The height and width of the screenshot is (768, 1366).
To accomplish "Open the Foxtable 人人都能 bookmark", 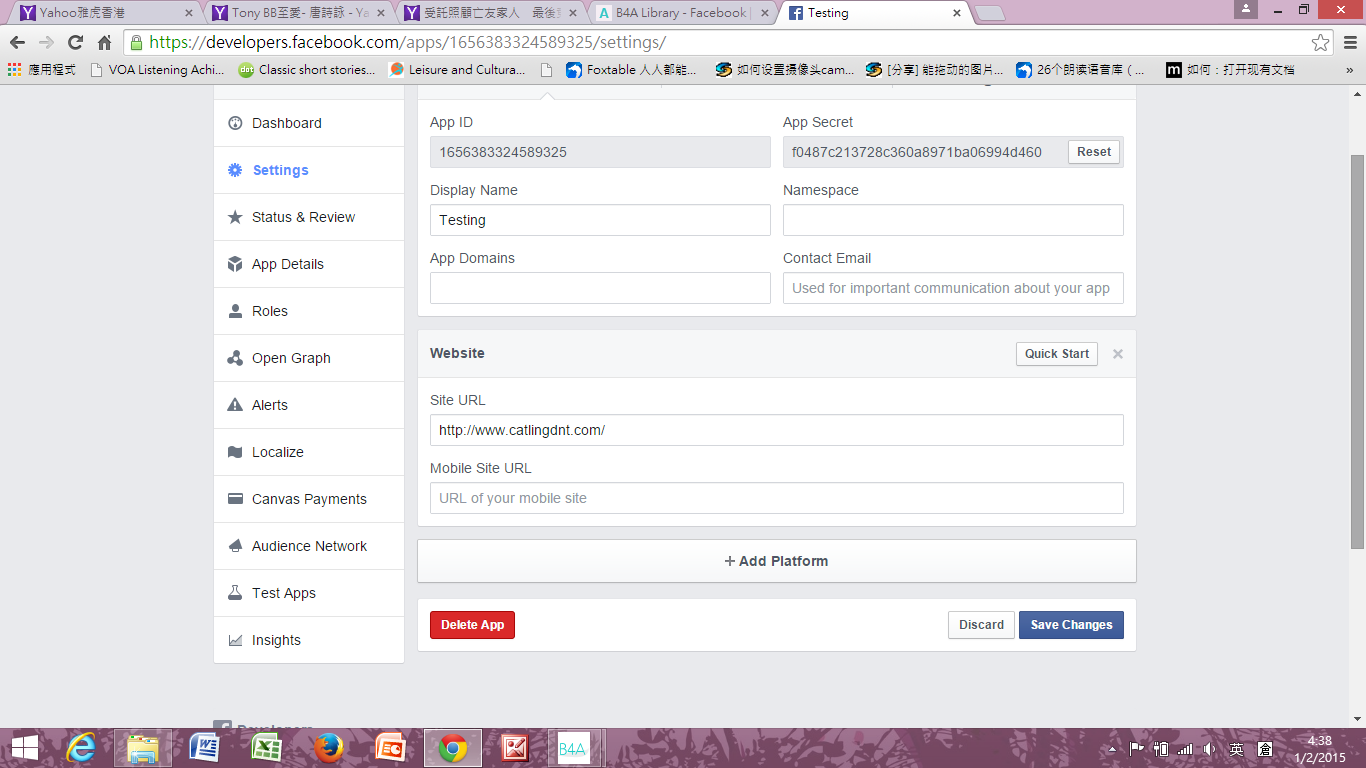I will tap(634, 70).
